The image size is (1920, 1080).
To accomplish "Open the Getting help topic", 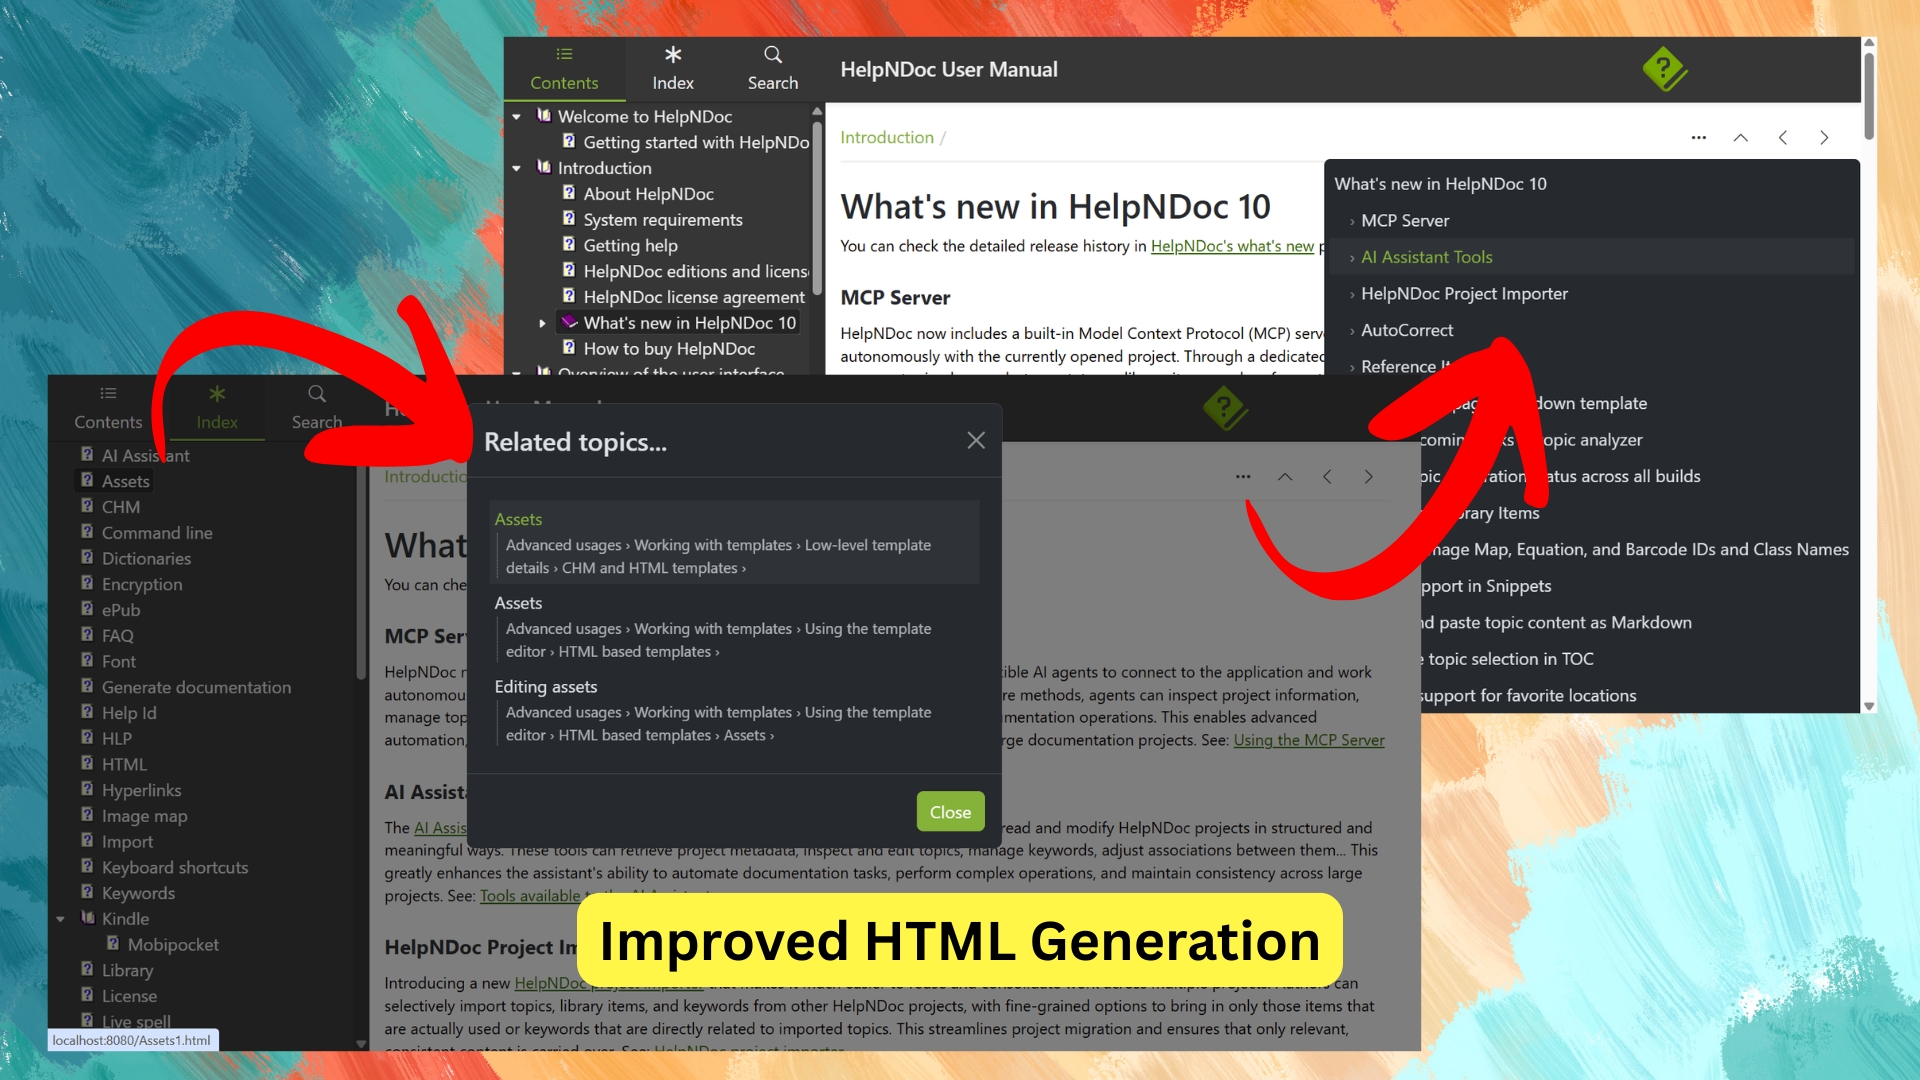I will (630, 245).
